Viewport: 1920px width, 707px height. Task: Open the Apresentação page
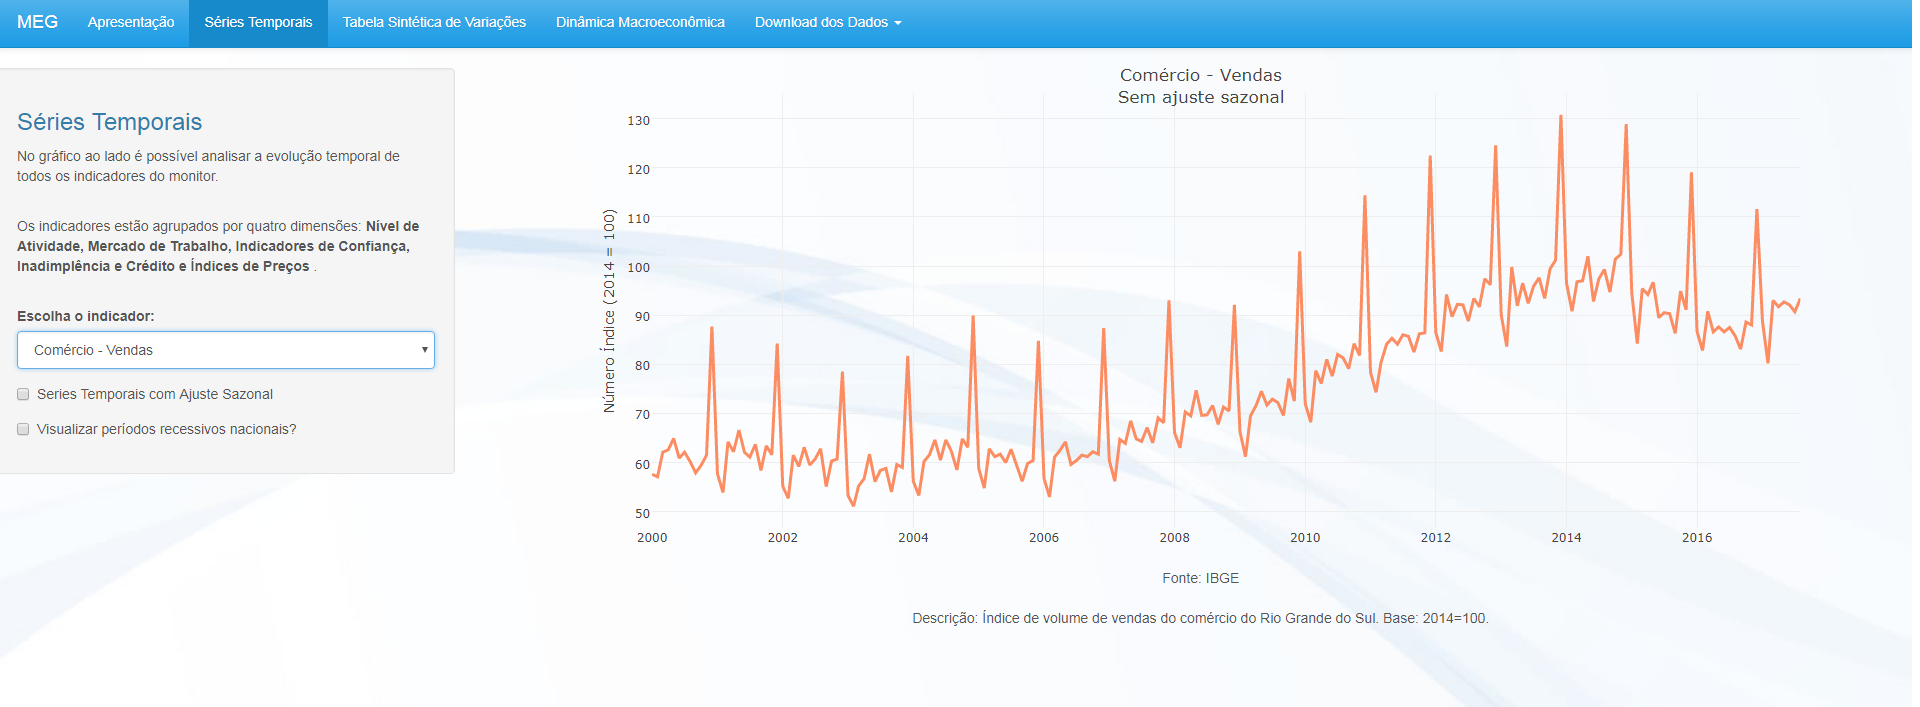pyautogui.click(x=131, y=22)
